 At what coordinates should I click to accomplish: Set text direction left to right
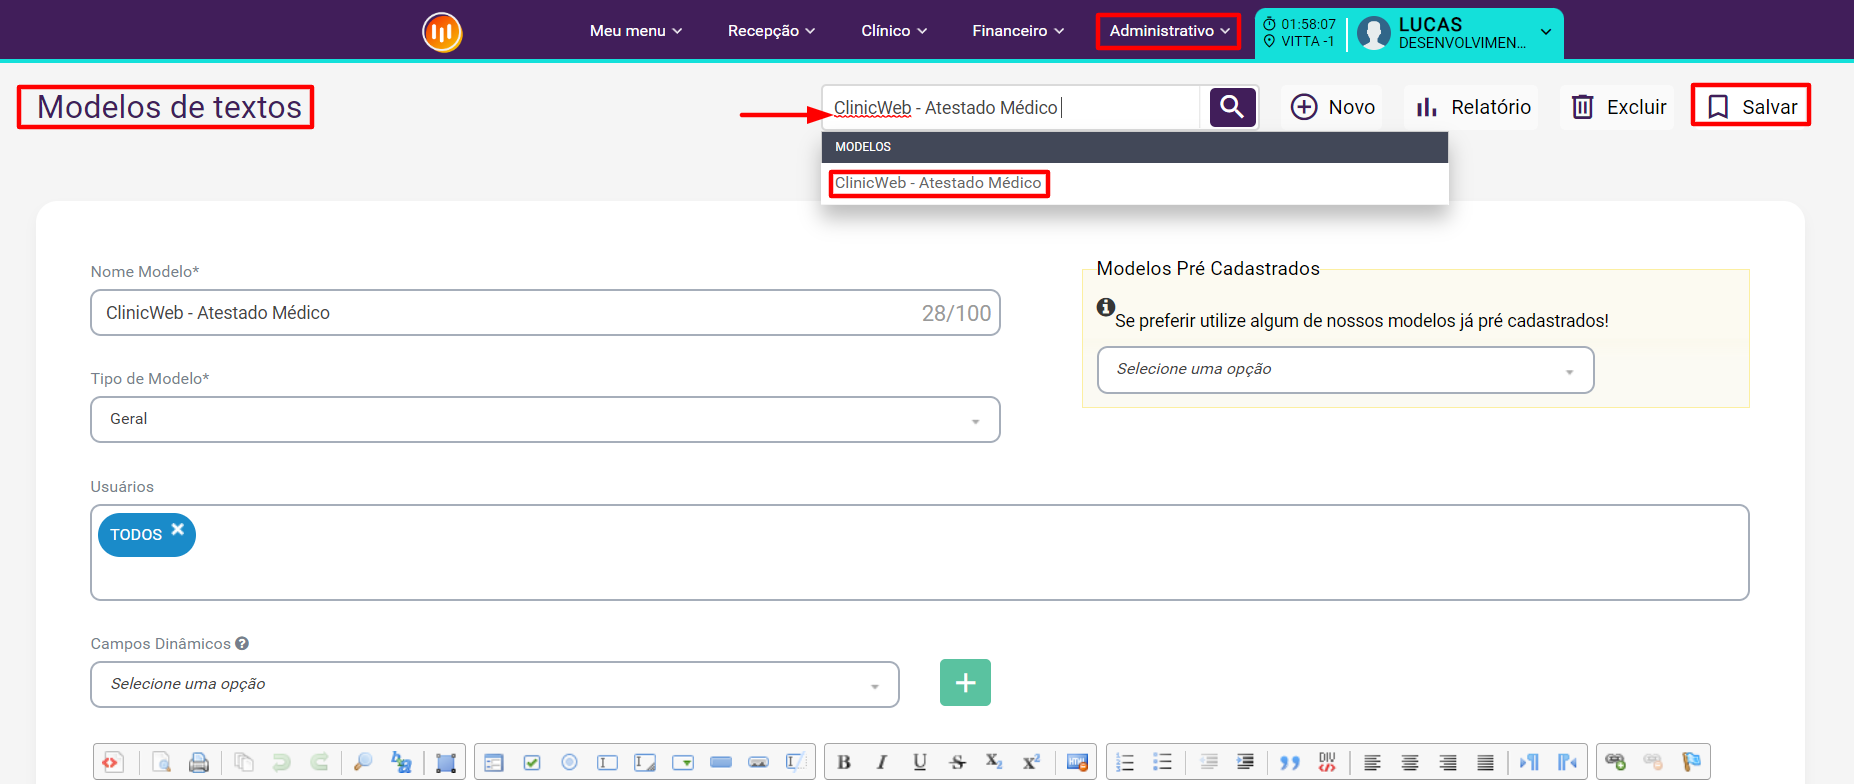(1530, 762)
